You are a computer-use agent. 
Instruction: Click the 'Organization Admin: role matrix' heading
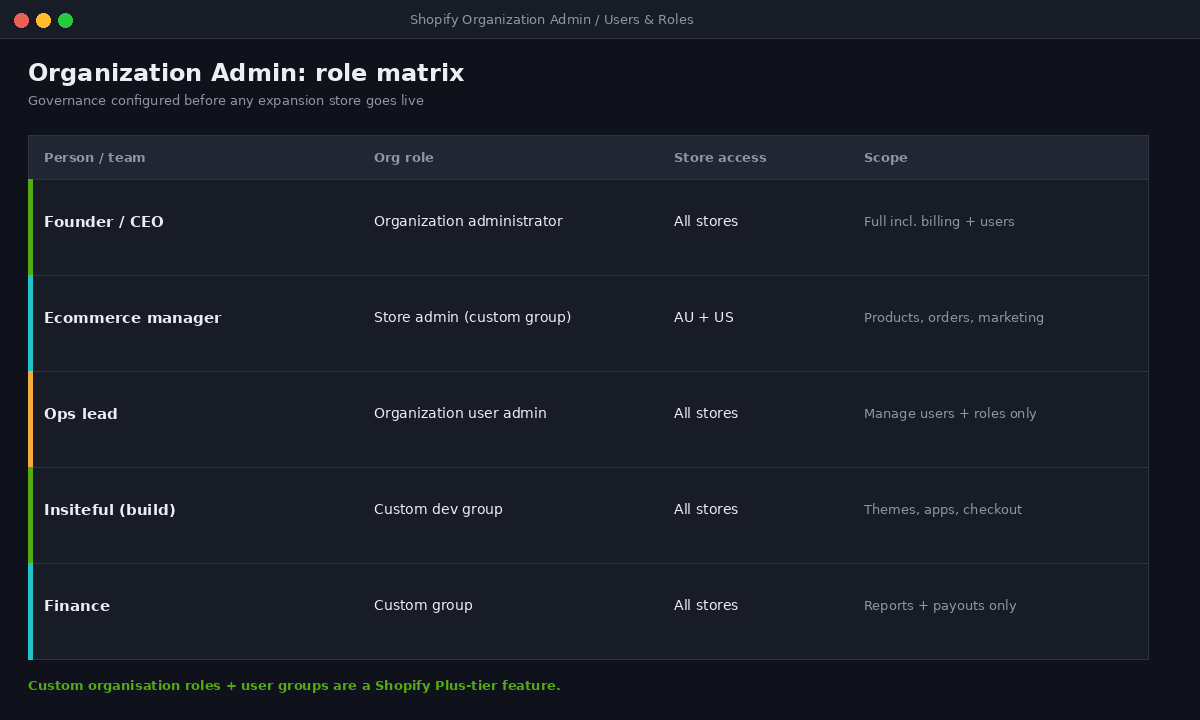click(246, 73)
